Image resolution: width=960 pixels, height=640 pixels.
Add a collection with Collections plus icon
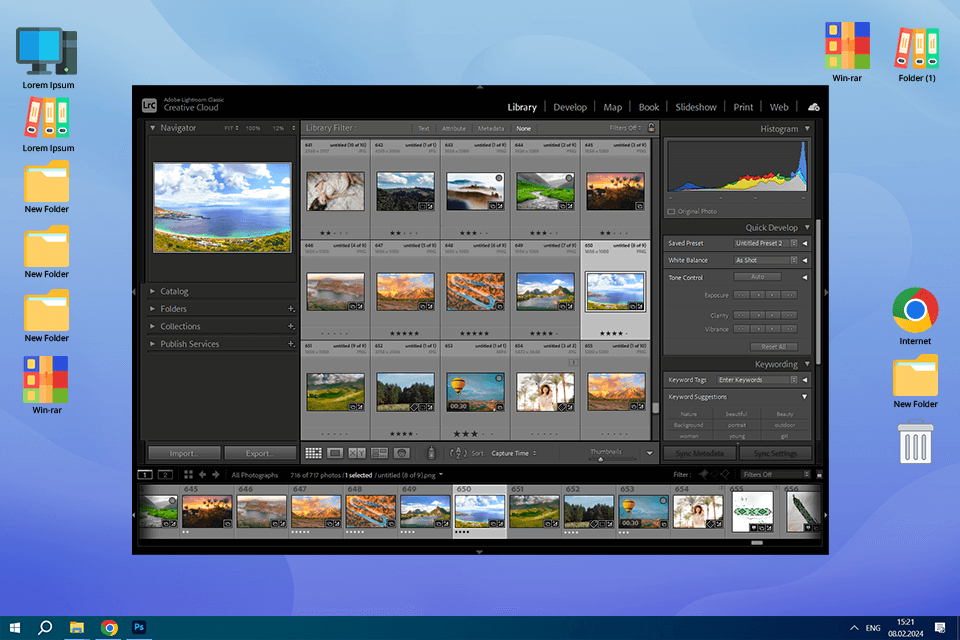[x=291, y=326]
